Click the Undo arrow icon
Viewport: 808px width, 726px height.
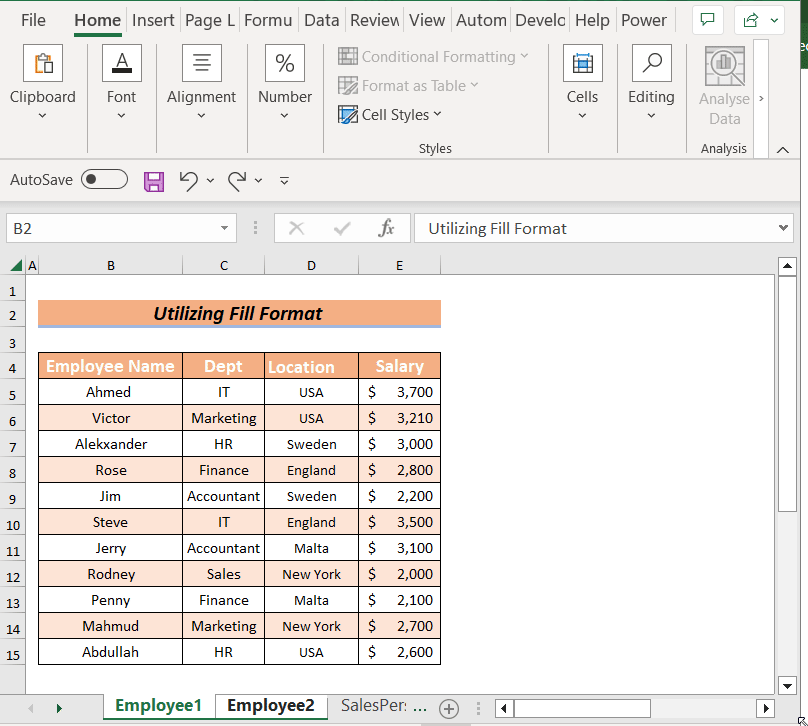188,181
